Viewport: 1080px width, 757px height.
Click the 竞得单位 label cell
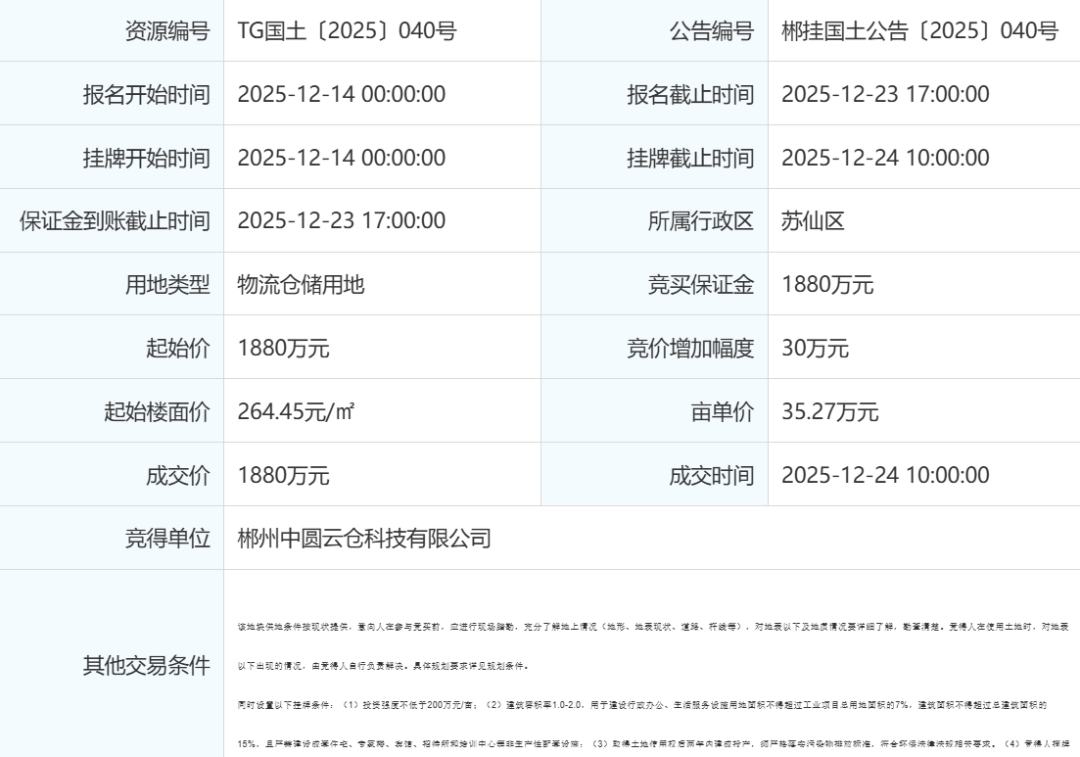click(x=167, y=539)
